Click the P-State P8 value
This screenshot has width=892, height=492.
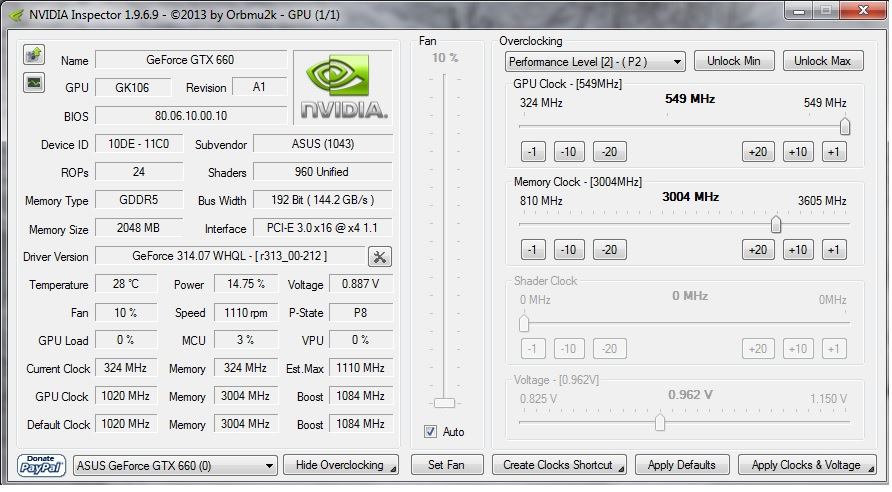(361, 312)
